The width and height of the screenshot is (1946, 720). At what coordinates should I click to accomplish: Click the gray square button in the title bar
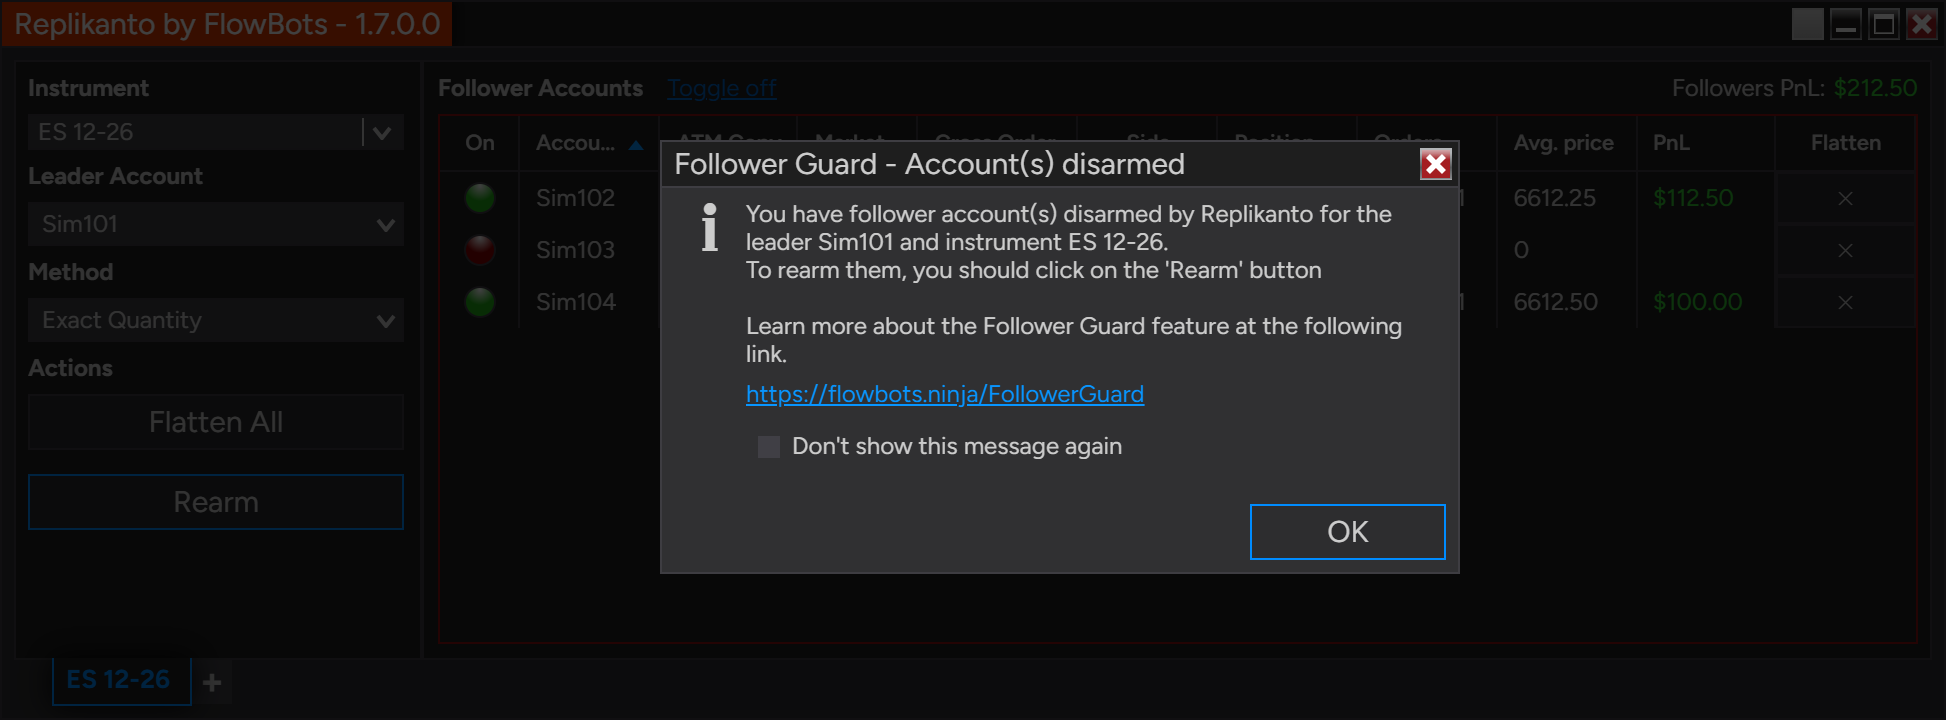coord(1807,24)
